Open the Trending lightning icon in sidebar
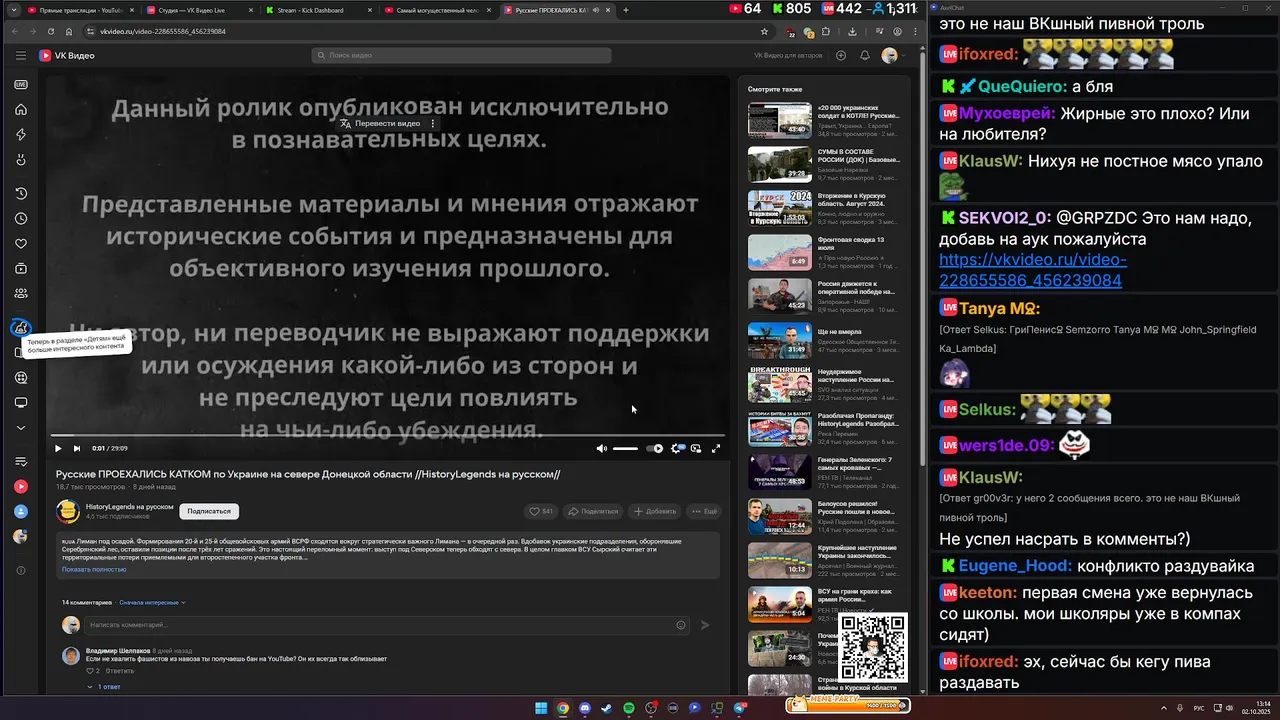The height and width of the screenshot is (720, 1280). (21, 135)
